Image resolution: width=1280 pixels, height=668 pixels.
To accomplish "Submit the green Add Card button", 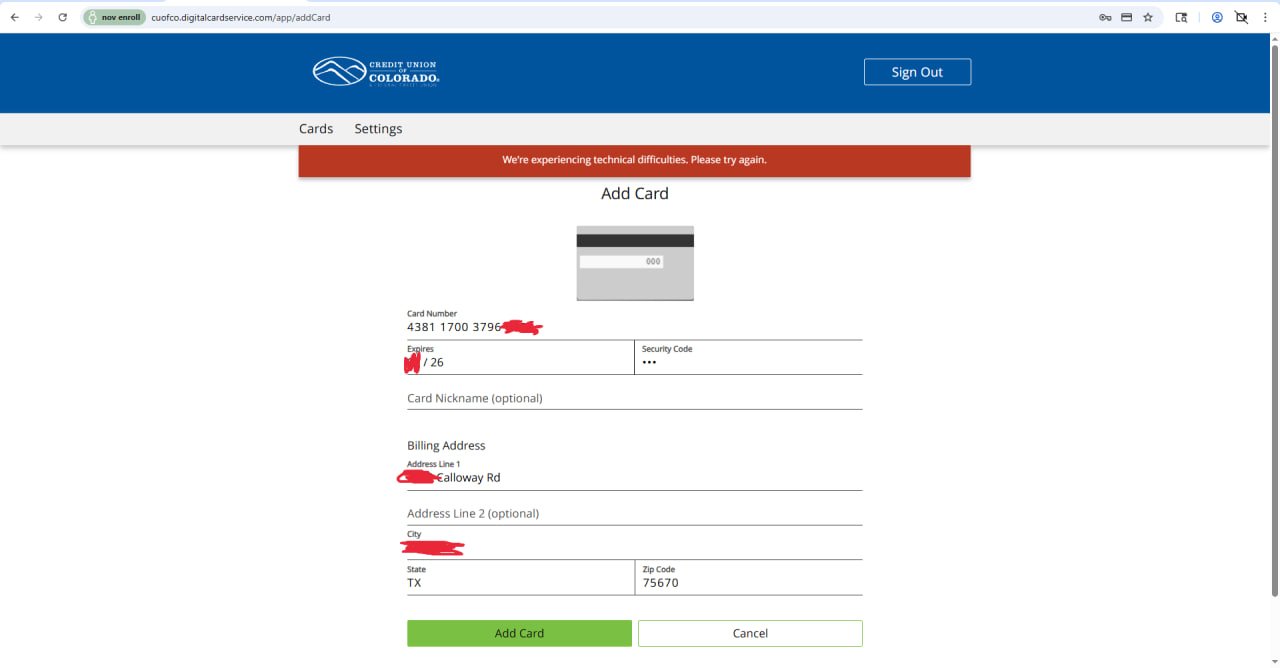I will pyautogui.click(x=519, y=633).
